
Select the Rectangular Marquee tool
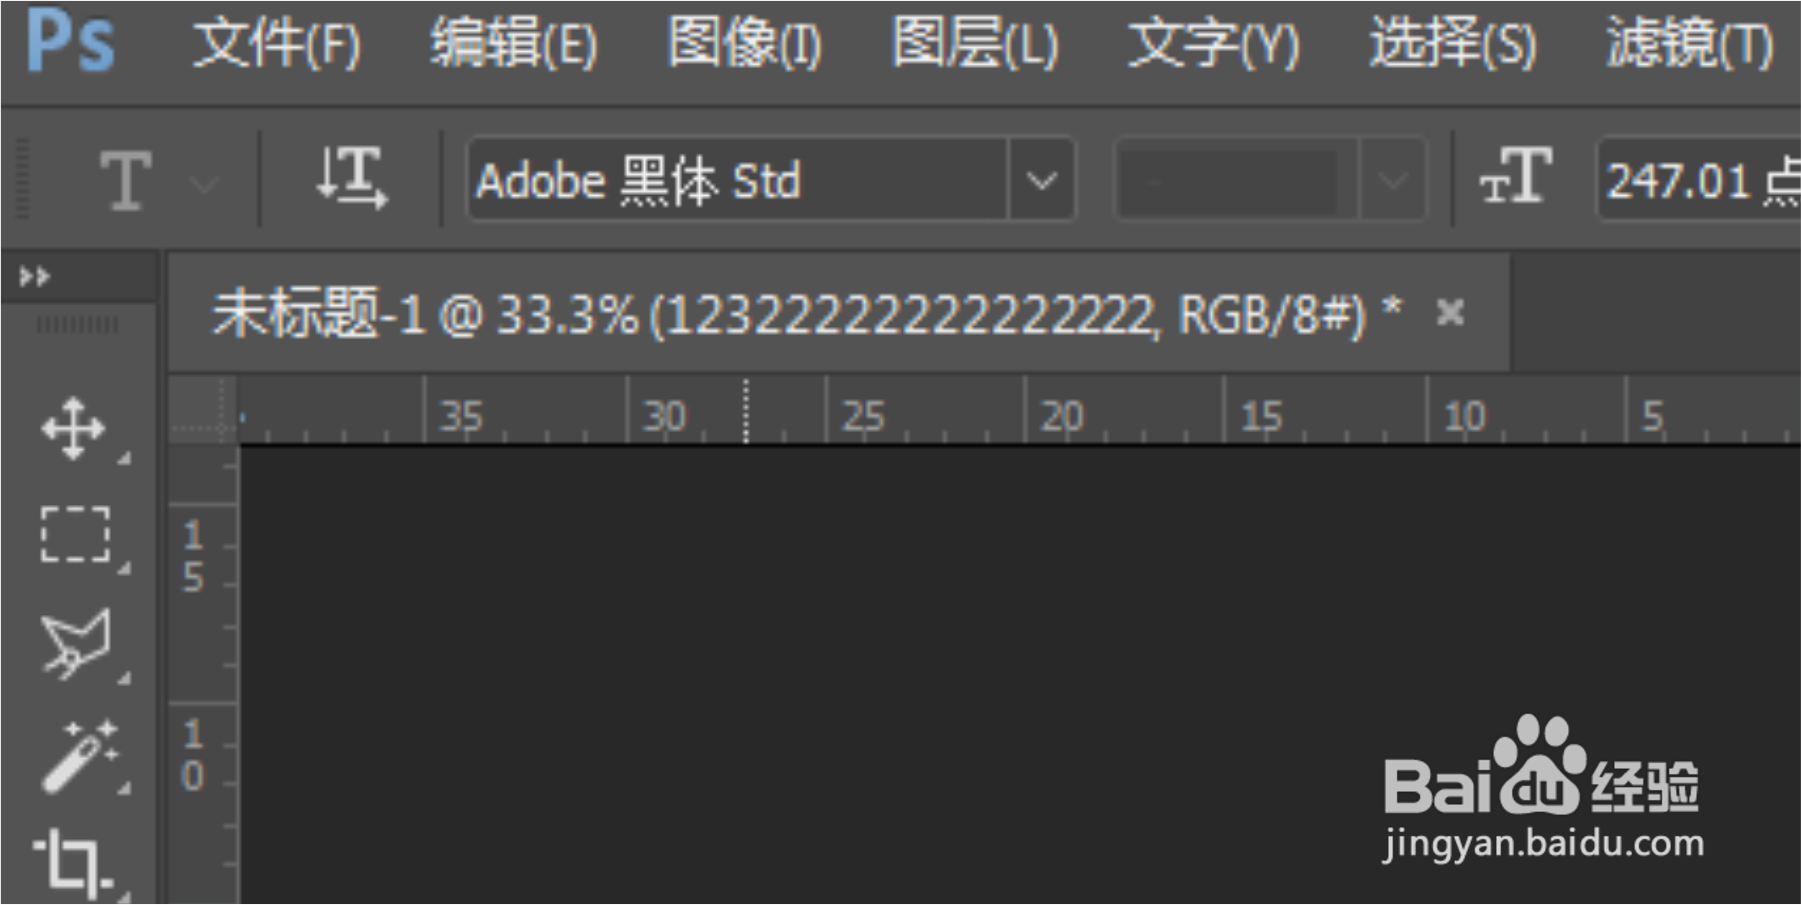point(75,534)
